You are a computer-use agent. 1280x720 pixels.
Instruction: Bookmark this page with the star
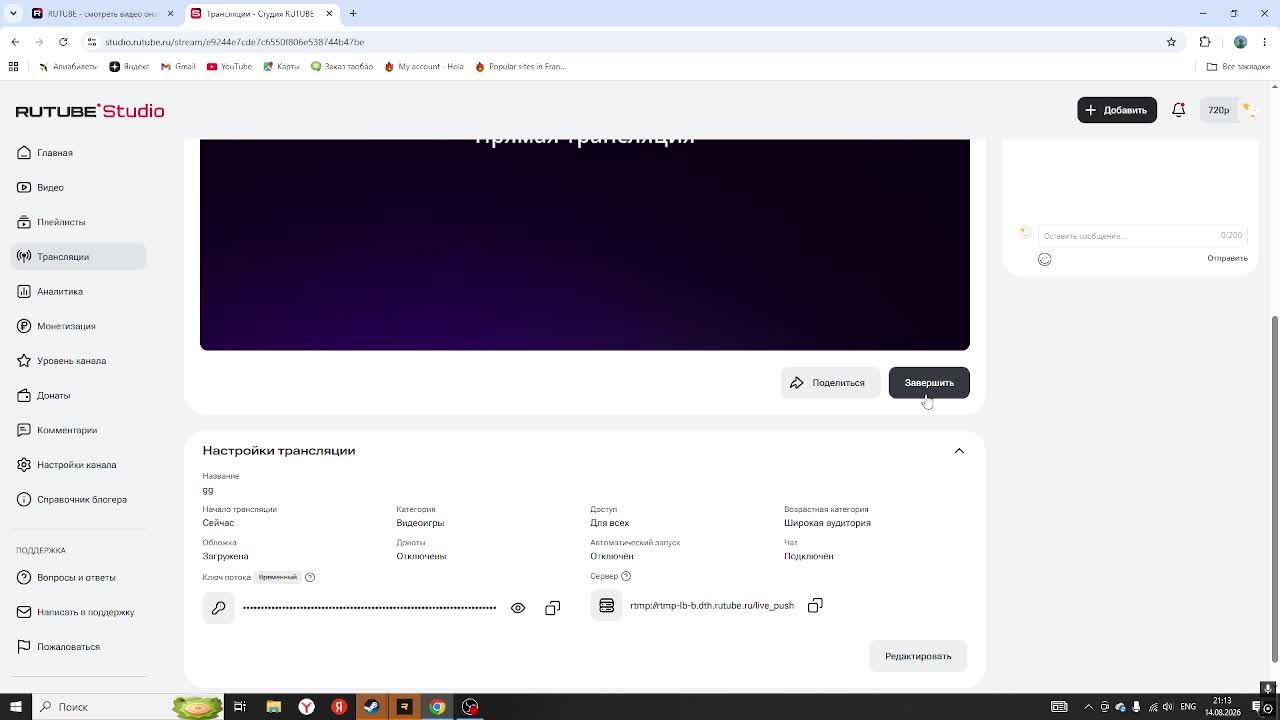1171,42
